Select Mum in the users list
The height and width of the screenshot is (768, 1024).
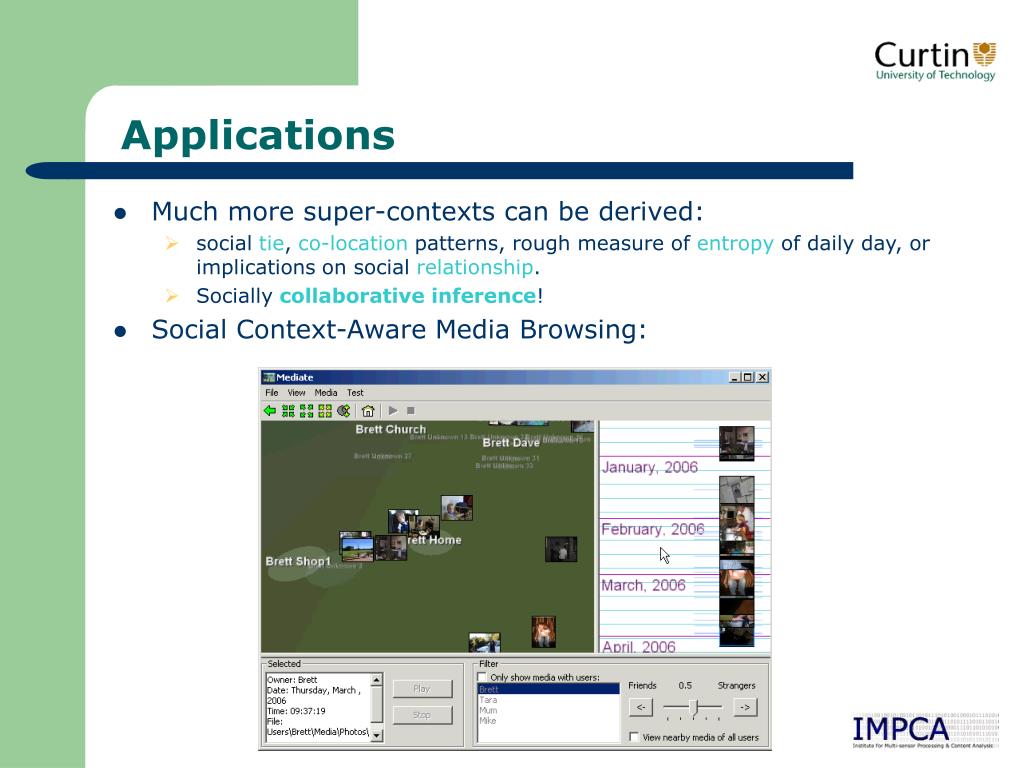point(549,710)
